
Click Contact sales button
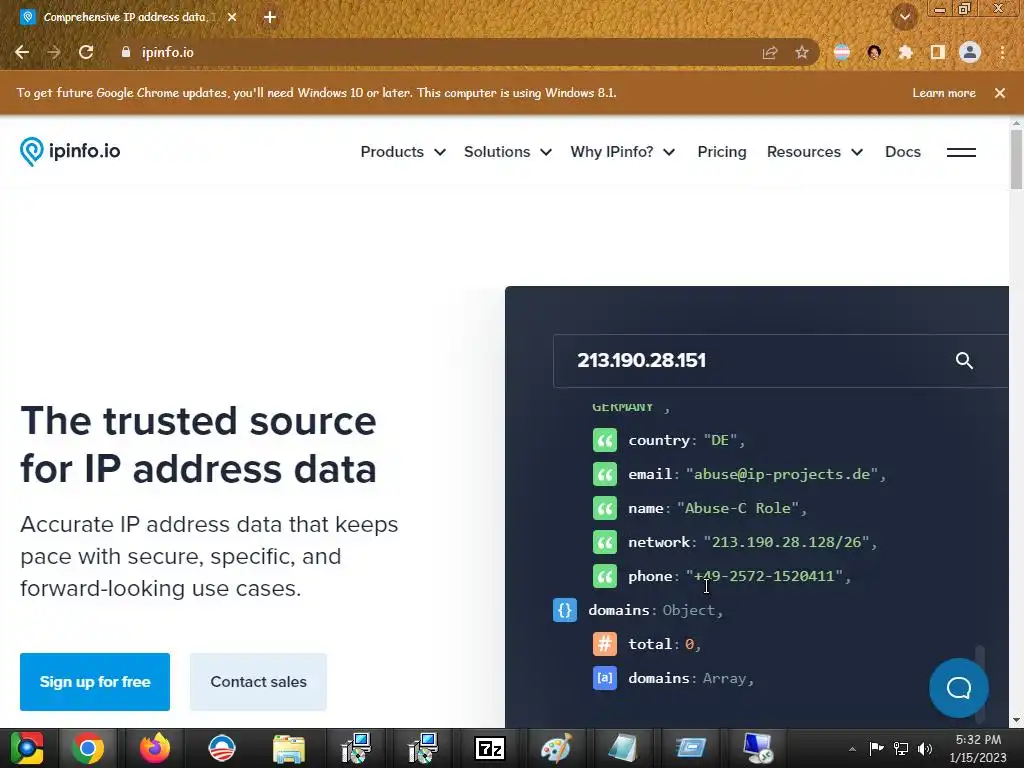pos(258,682)
